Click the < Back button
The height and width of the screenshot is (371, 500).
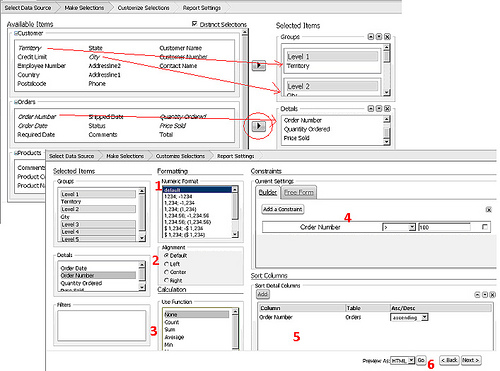tap(449, 360)
